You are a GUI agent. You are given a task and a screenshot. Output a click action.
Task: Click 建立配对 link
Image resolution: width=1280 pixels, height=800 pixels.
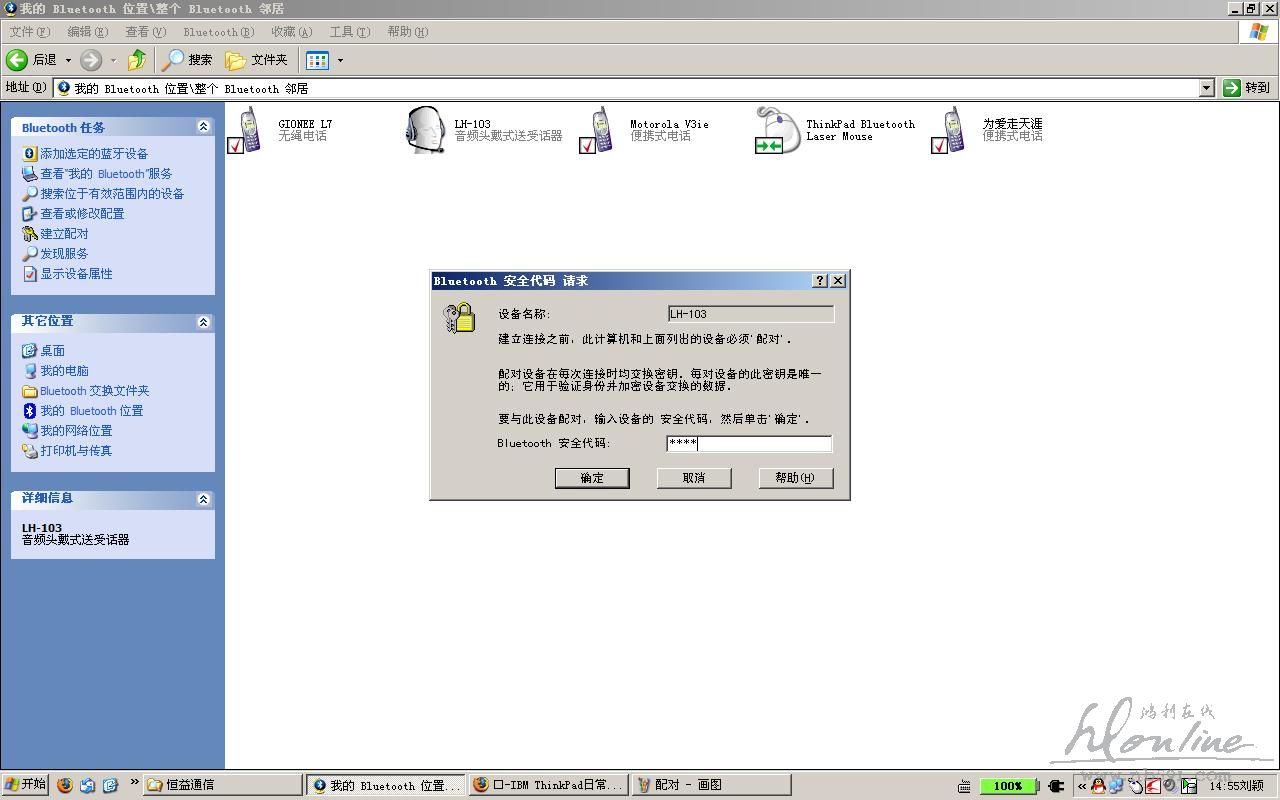(64, 234)
